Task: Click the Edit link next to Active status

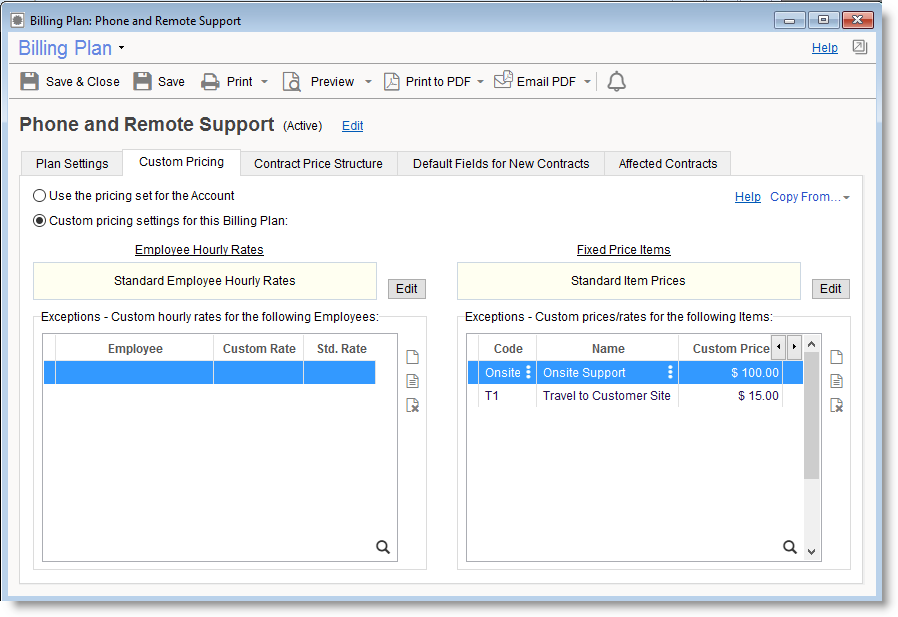Action: point(352,126)
